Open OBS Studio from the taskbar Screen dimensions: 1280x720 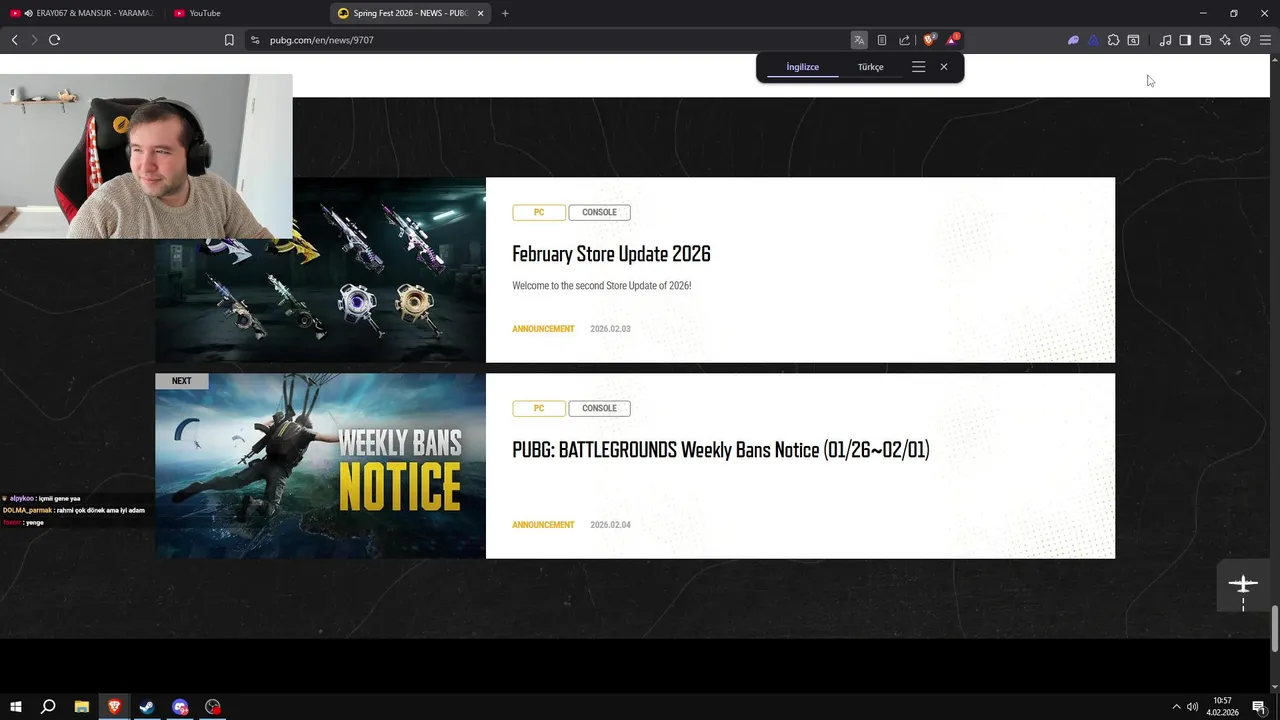click(212, 707)
